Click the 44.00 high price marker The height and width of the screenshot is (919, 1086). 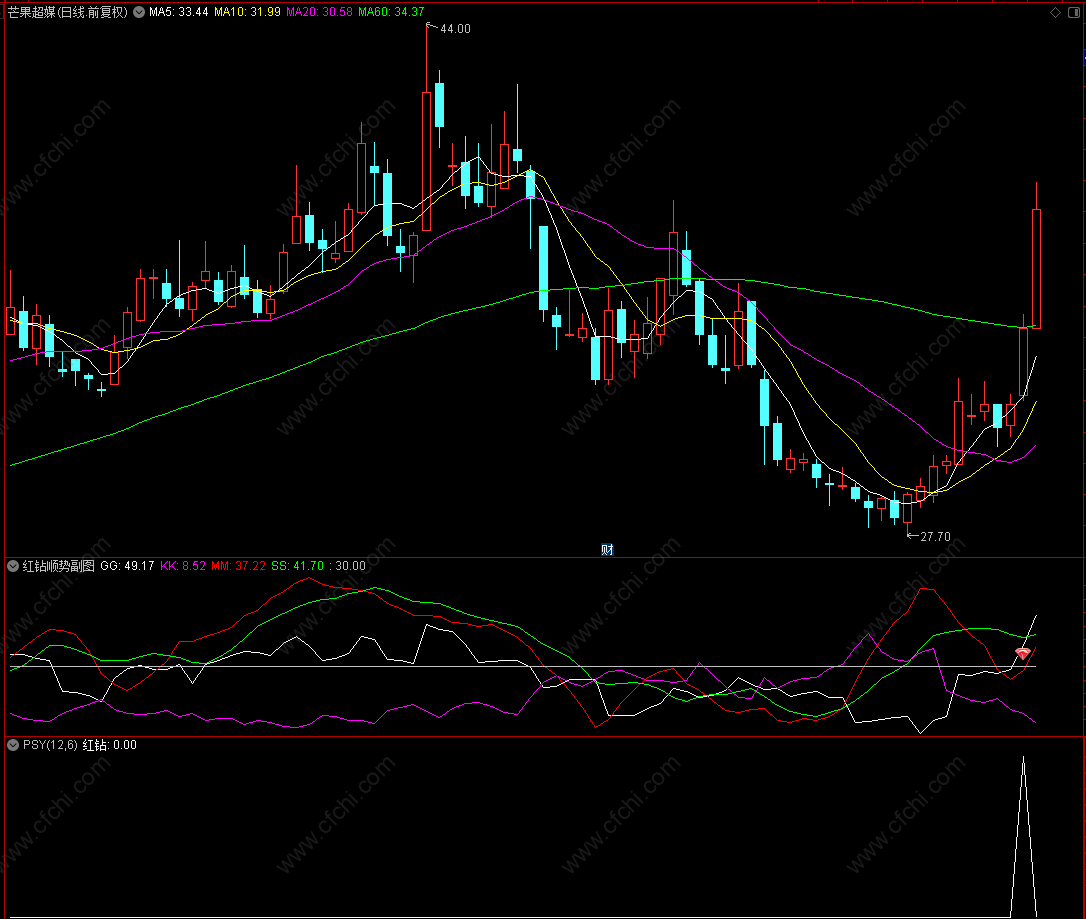[x=454, y=29]
